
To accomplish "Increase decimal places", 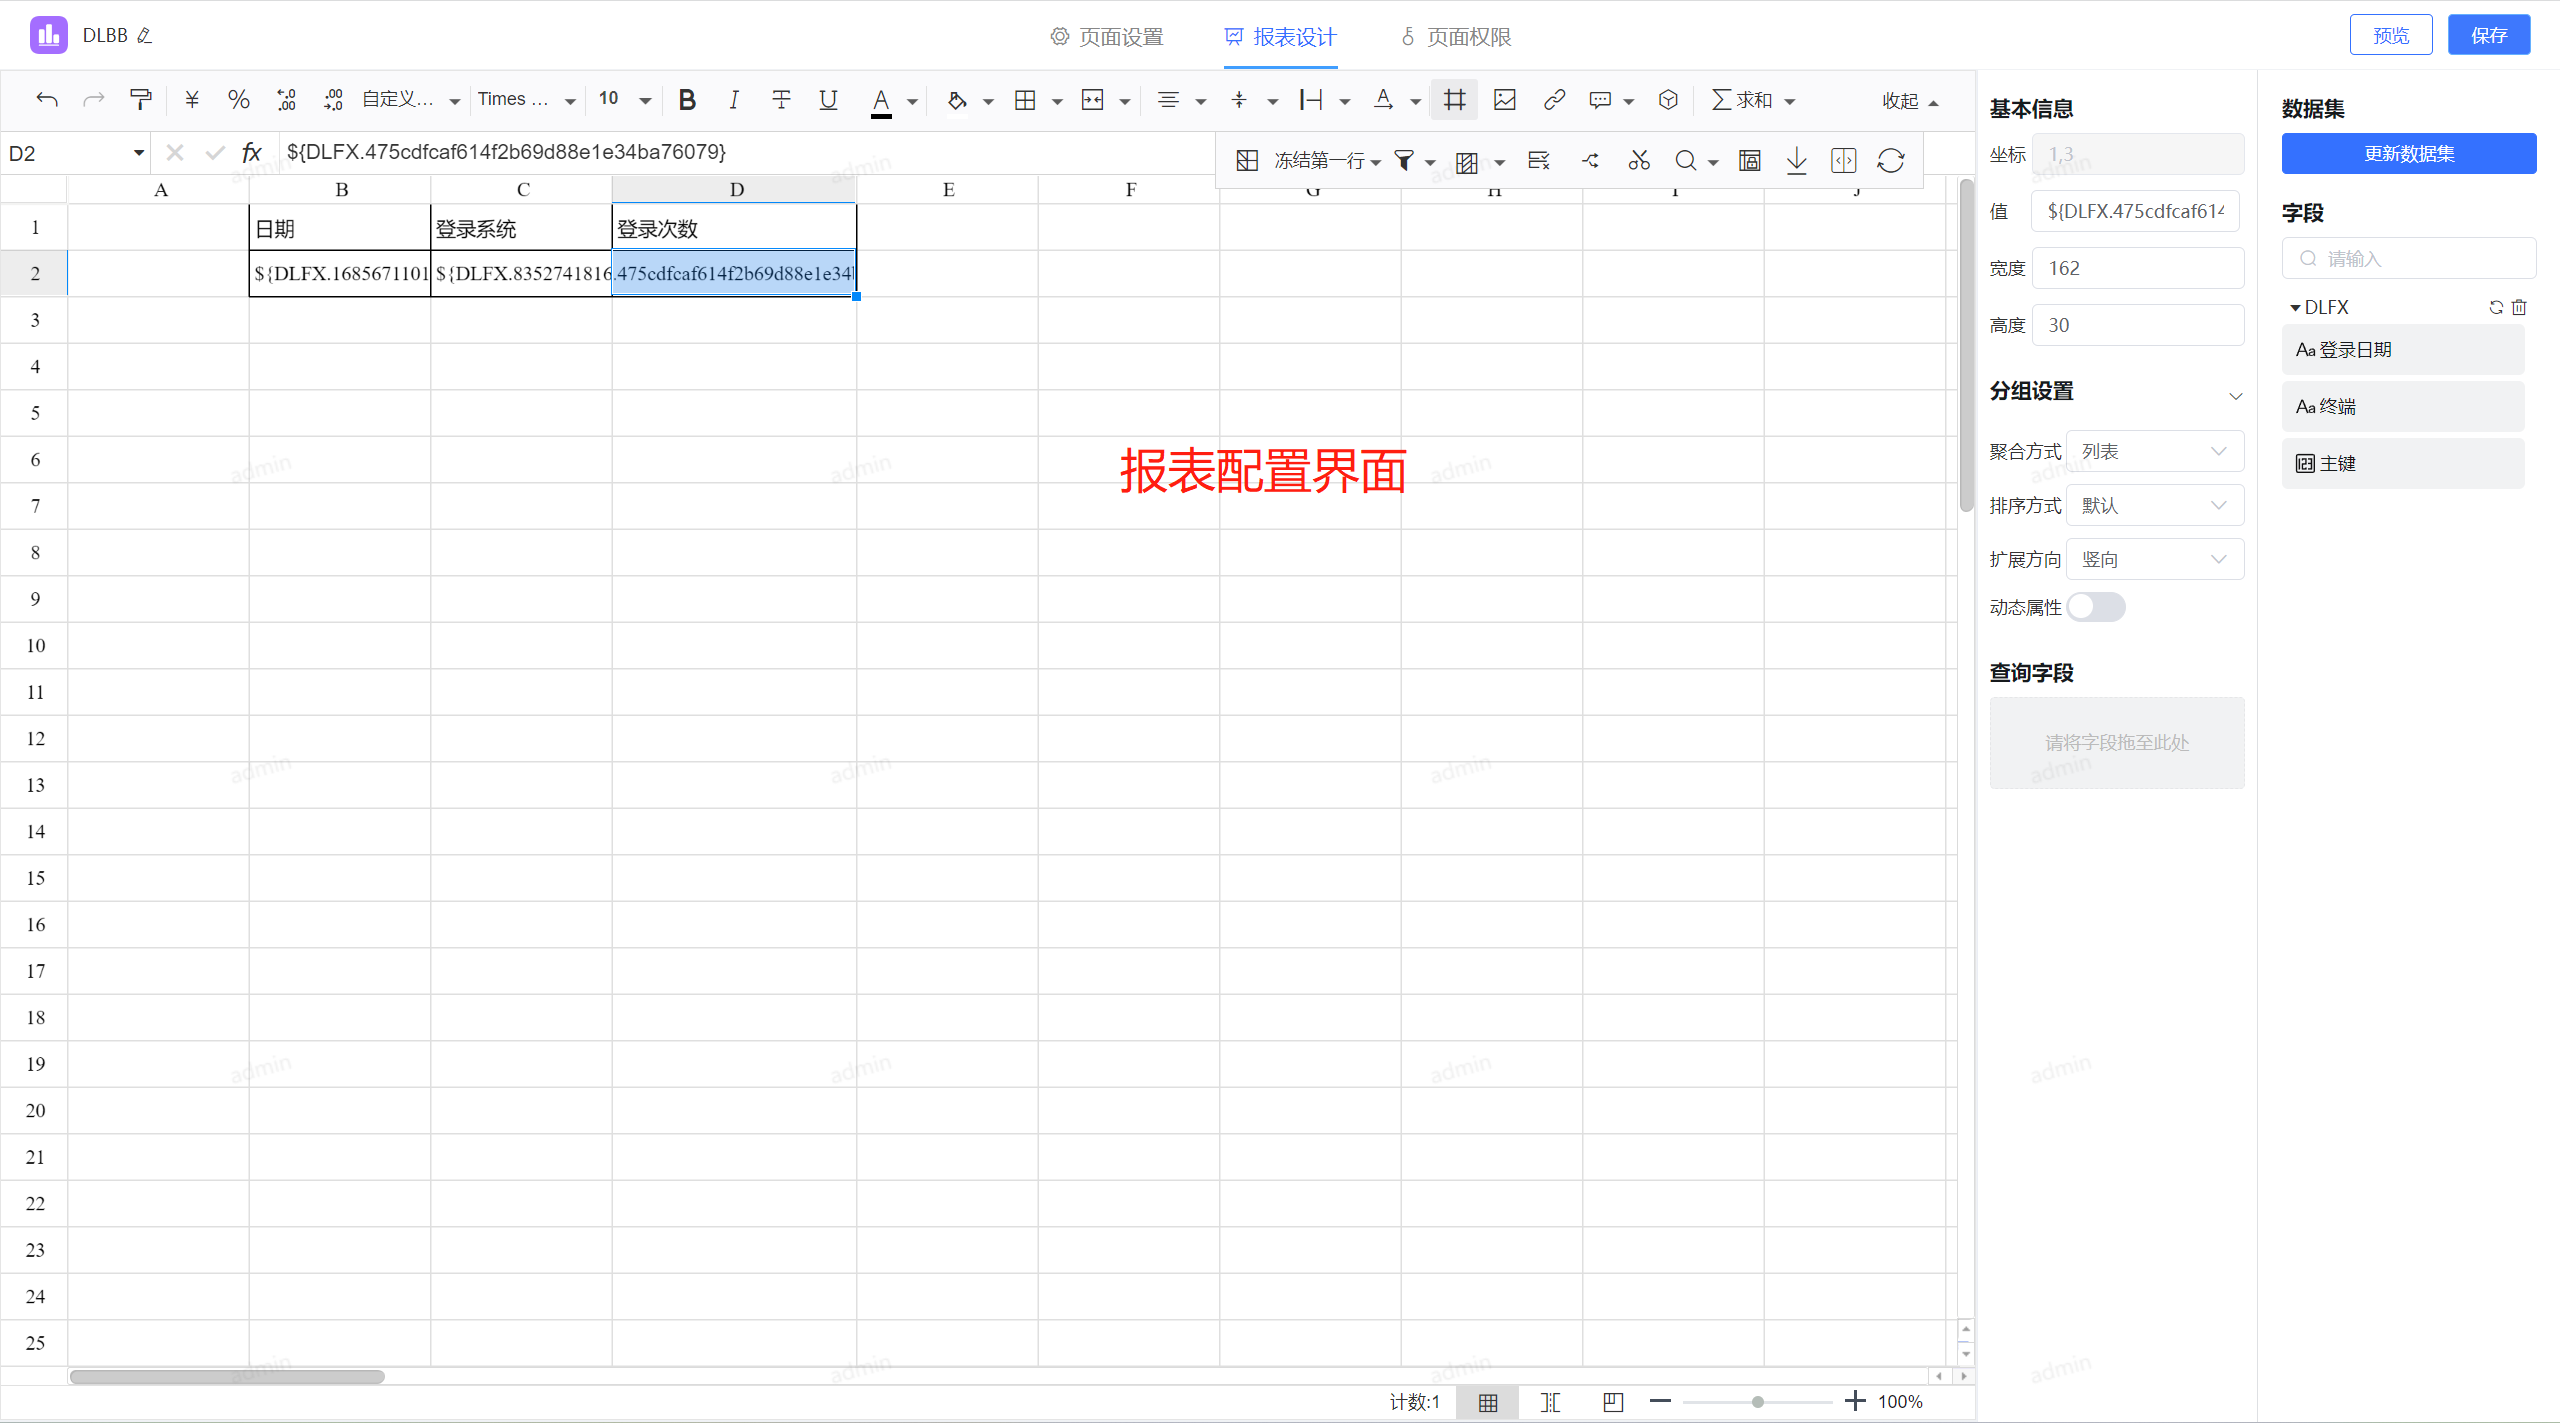I will click(333, 100).
